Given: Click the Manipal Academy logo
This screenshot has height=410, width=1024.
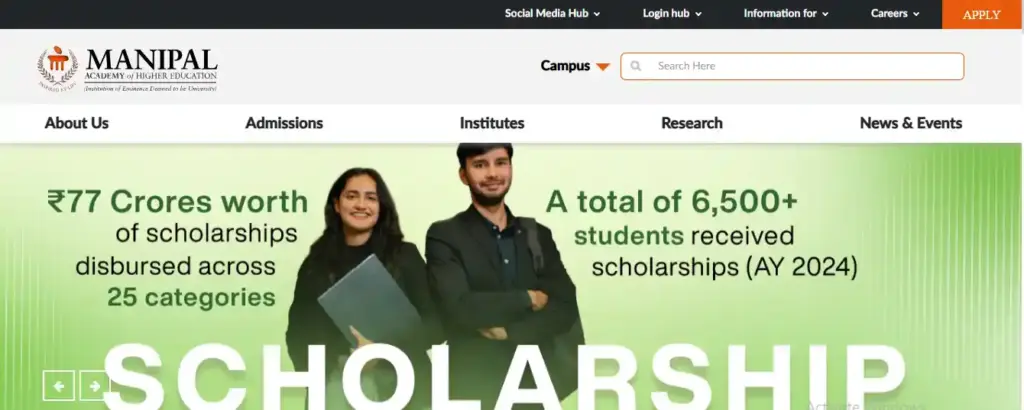Looking at the screenshot, I should pos(127,69).
